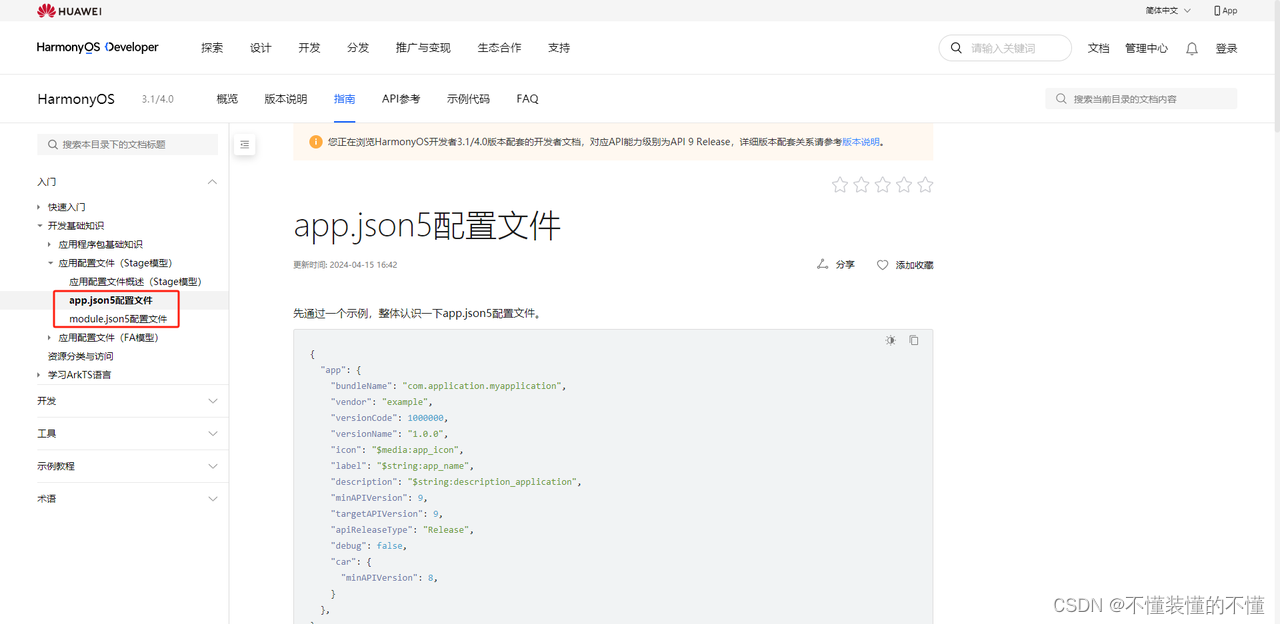The width and height of the screenshot is (1280, 624).
Task: Select the 指南 tab
Action: 344,99
